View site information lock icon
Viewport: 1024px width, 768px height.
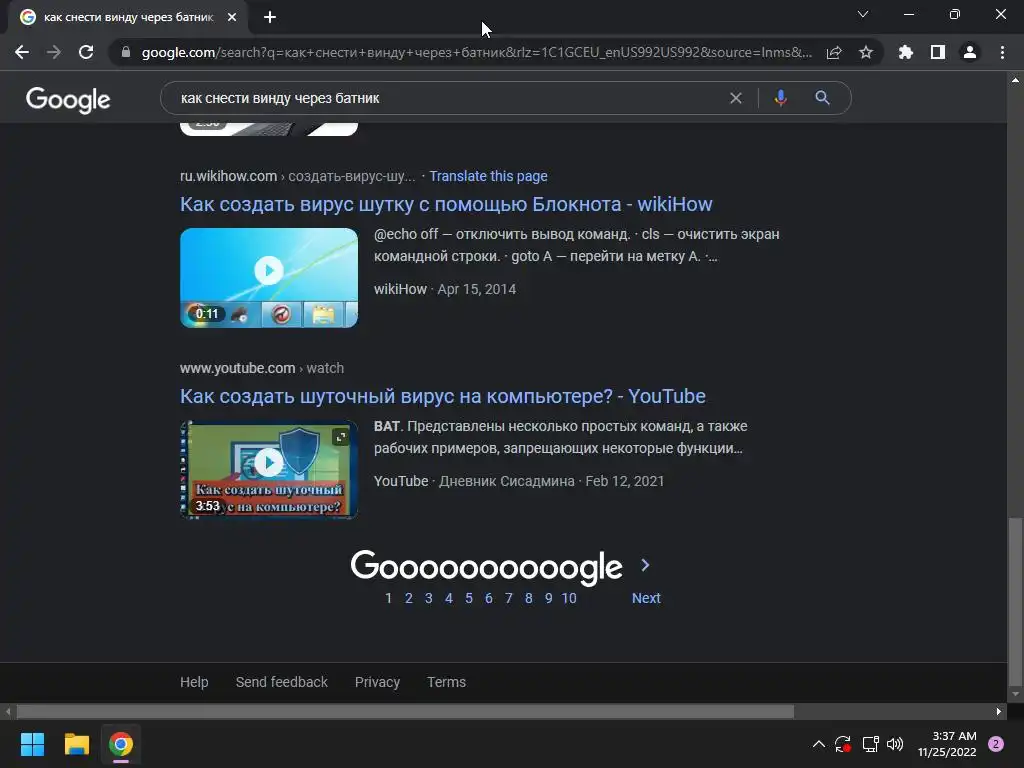[126, 52]
